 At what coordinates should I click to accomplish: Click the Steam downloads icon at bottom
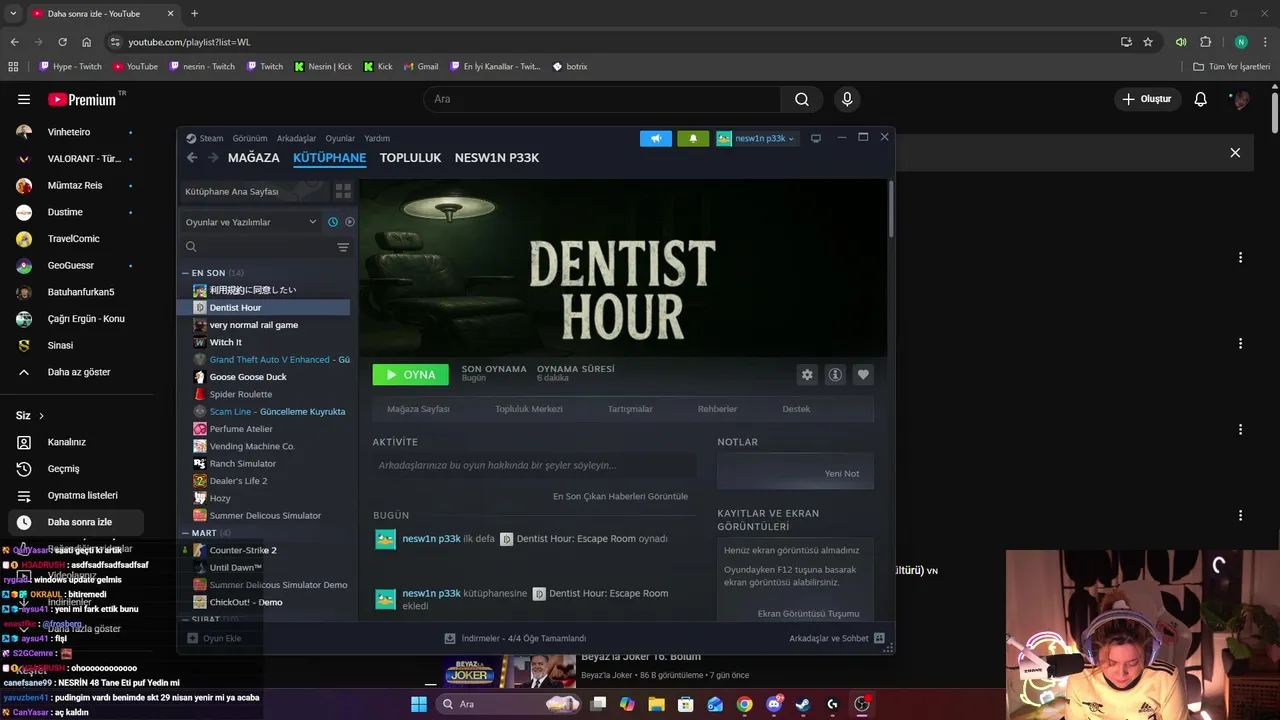450,638
